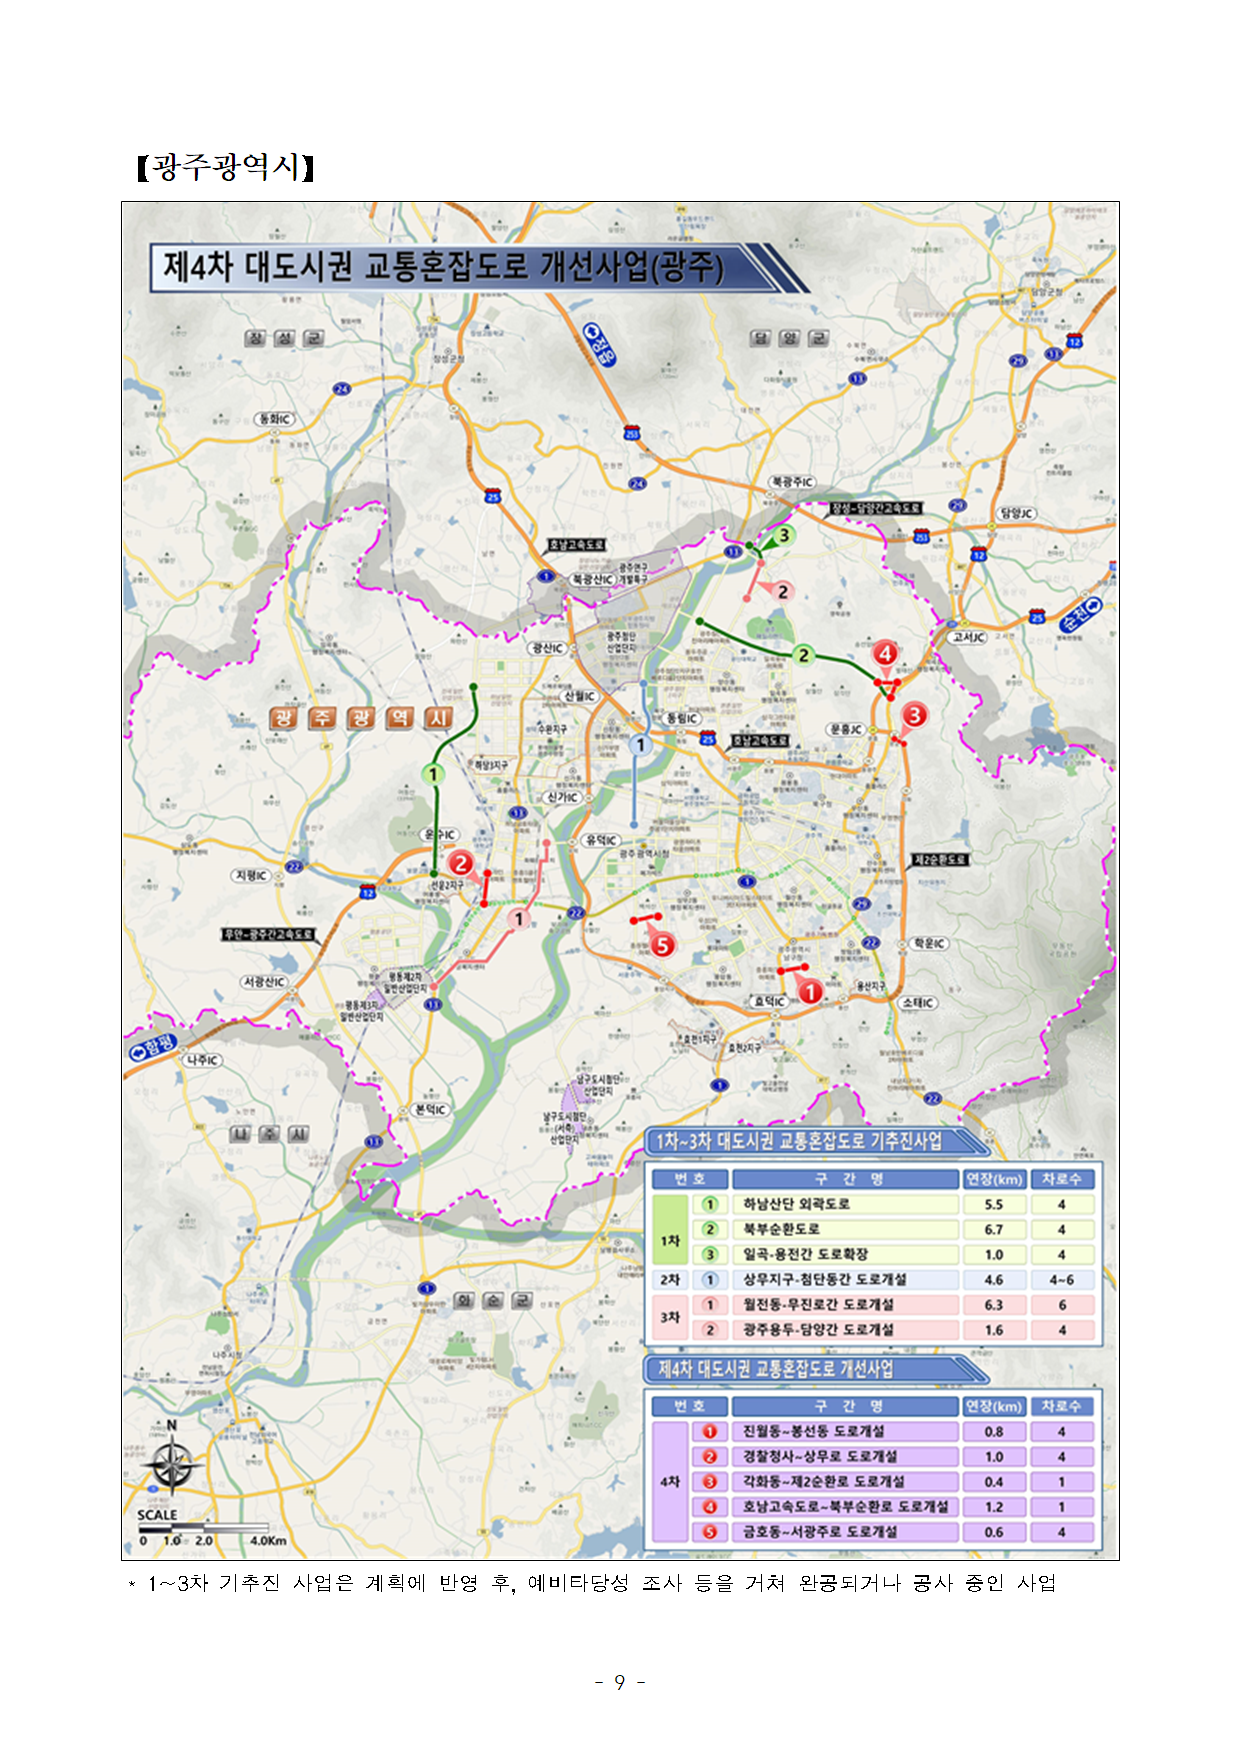Click green marker 3 near 북광주IC on map
The height and width of the screenshot is (1754, 1240).
click(784, 535)
